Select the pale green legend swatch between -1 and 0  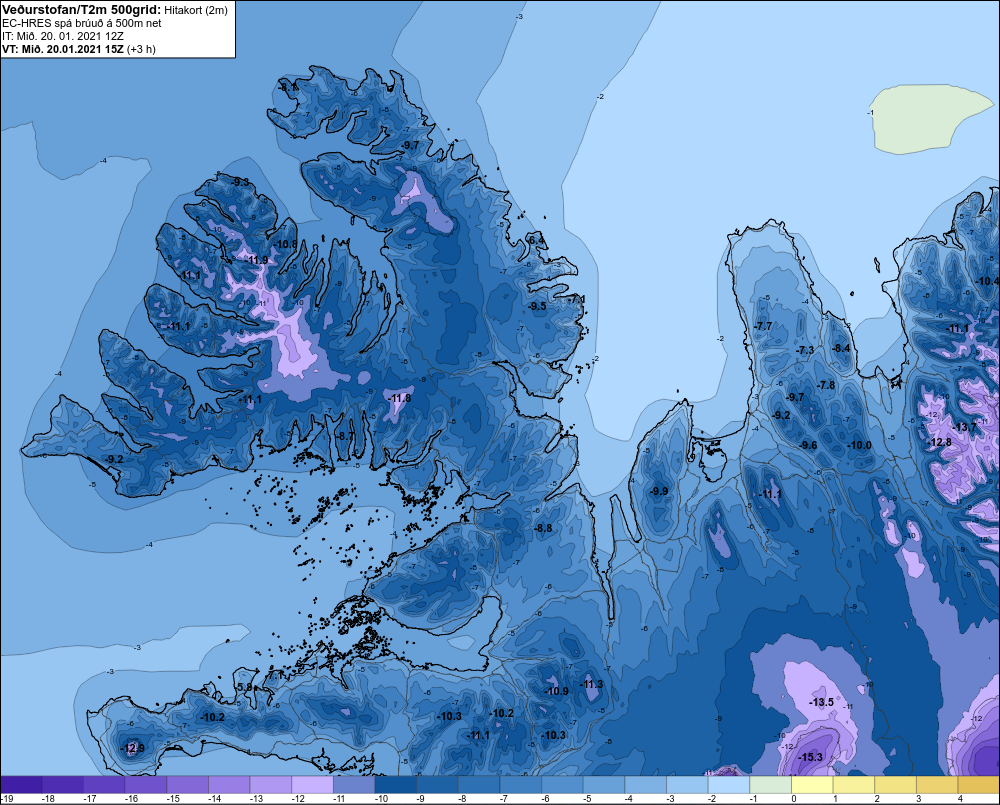point(770,784)
